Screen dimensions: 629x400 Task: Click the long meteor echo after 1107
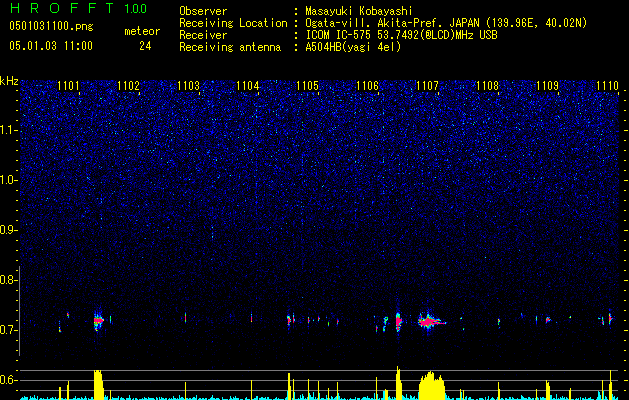pos(431,321)
